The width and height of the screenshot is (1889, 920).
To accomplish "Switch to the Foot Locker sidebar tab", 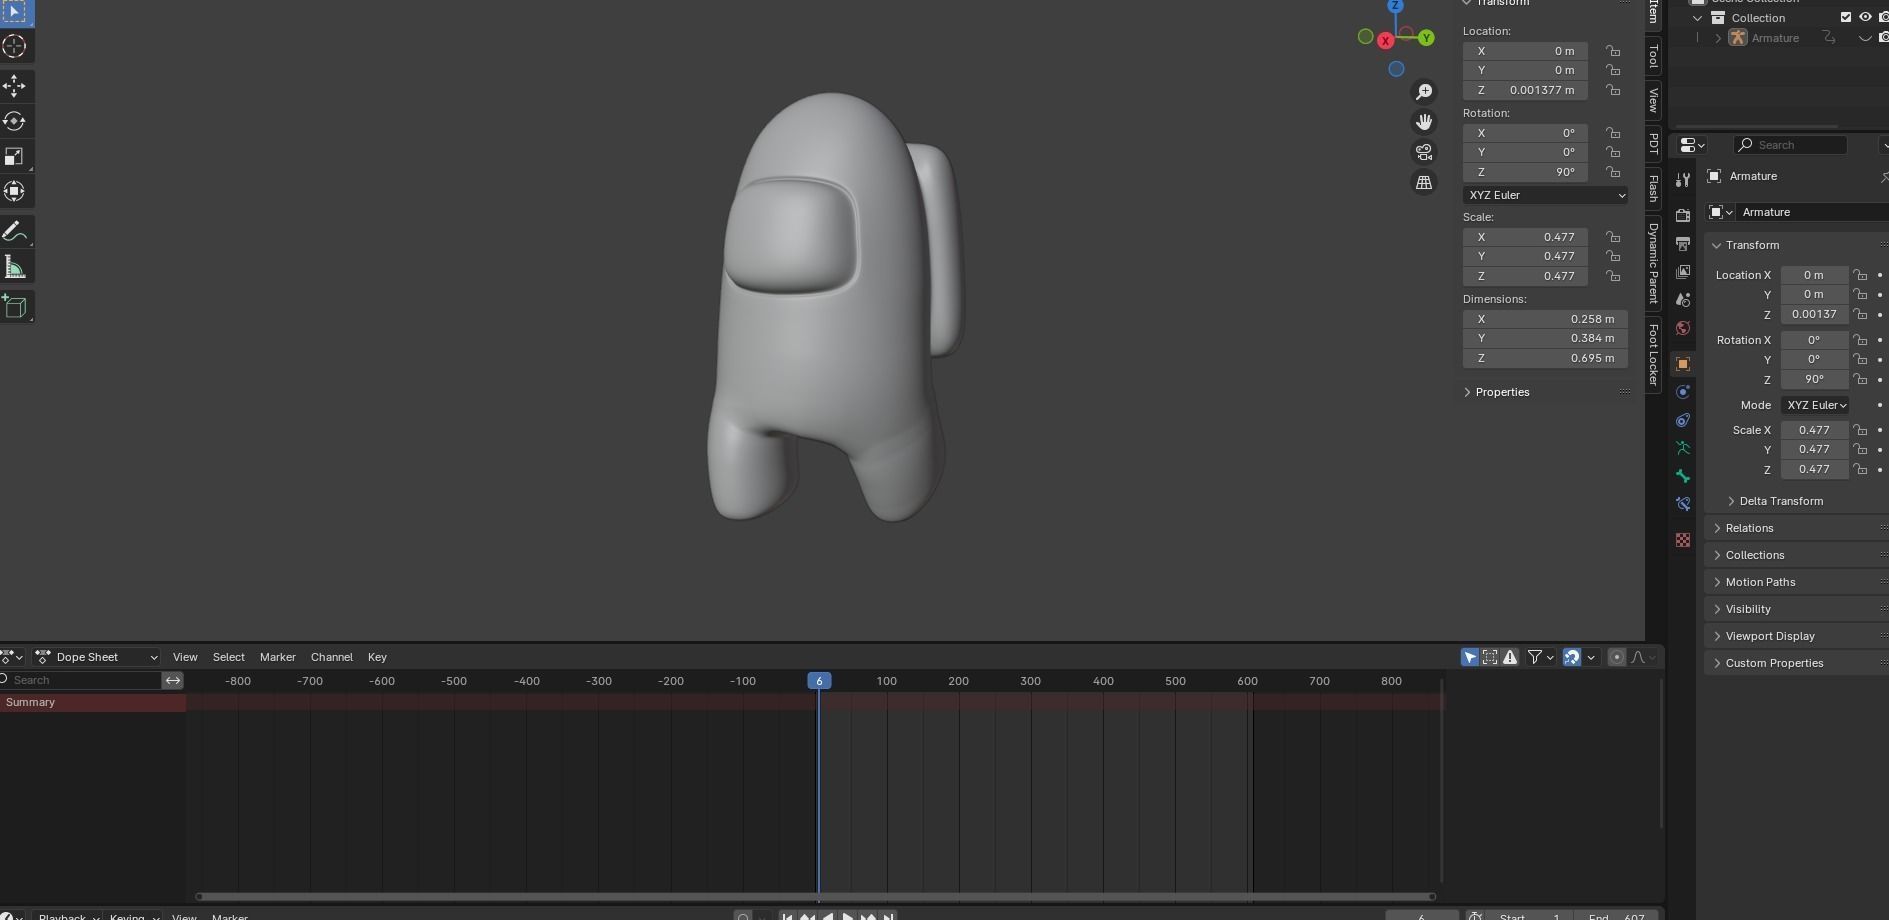I will [1654, 355].
